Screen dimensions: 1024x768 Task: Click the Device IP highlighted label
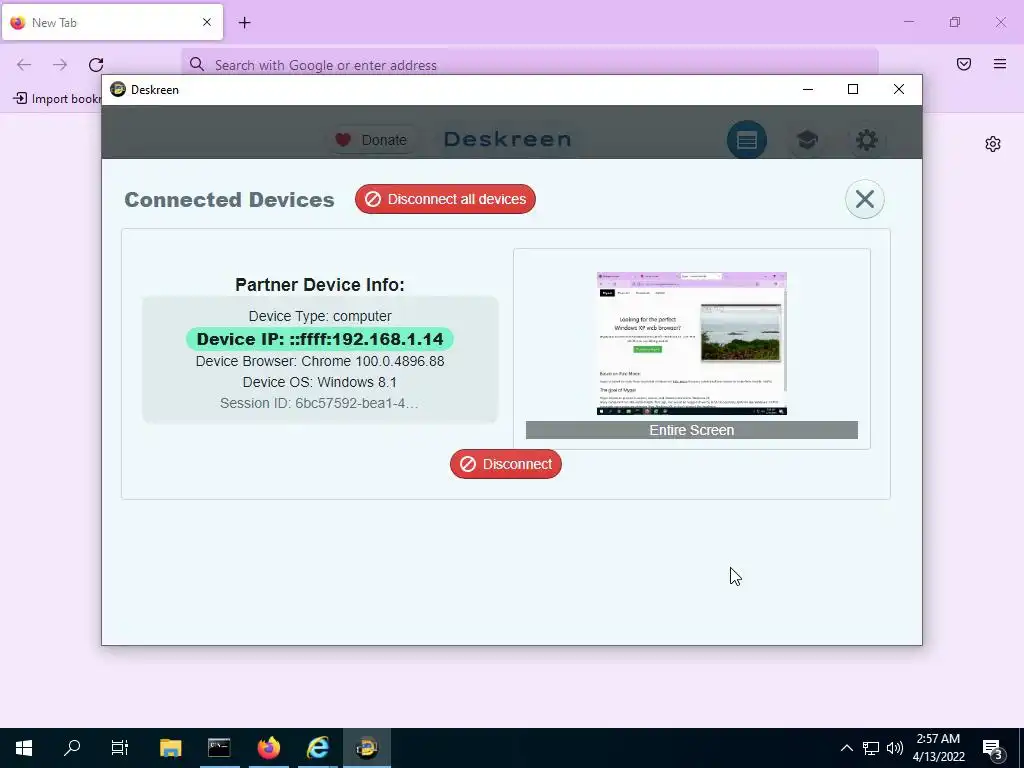click(320, 339)
